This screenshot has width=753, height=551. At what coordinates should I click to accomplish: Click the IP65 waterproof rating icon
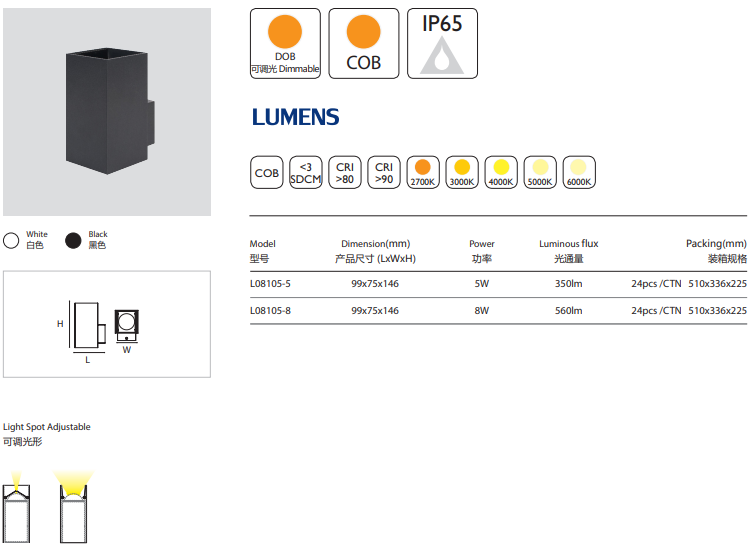coord(442,43)
